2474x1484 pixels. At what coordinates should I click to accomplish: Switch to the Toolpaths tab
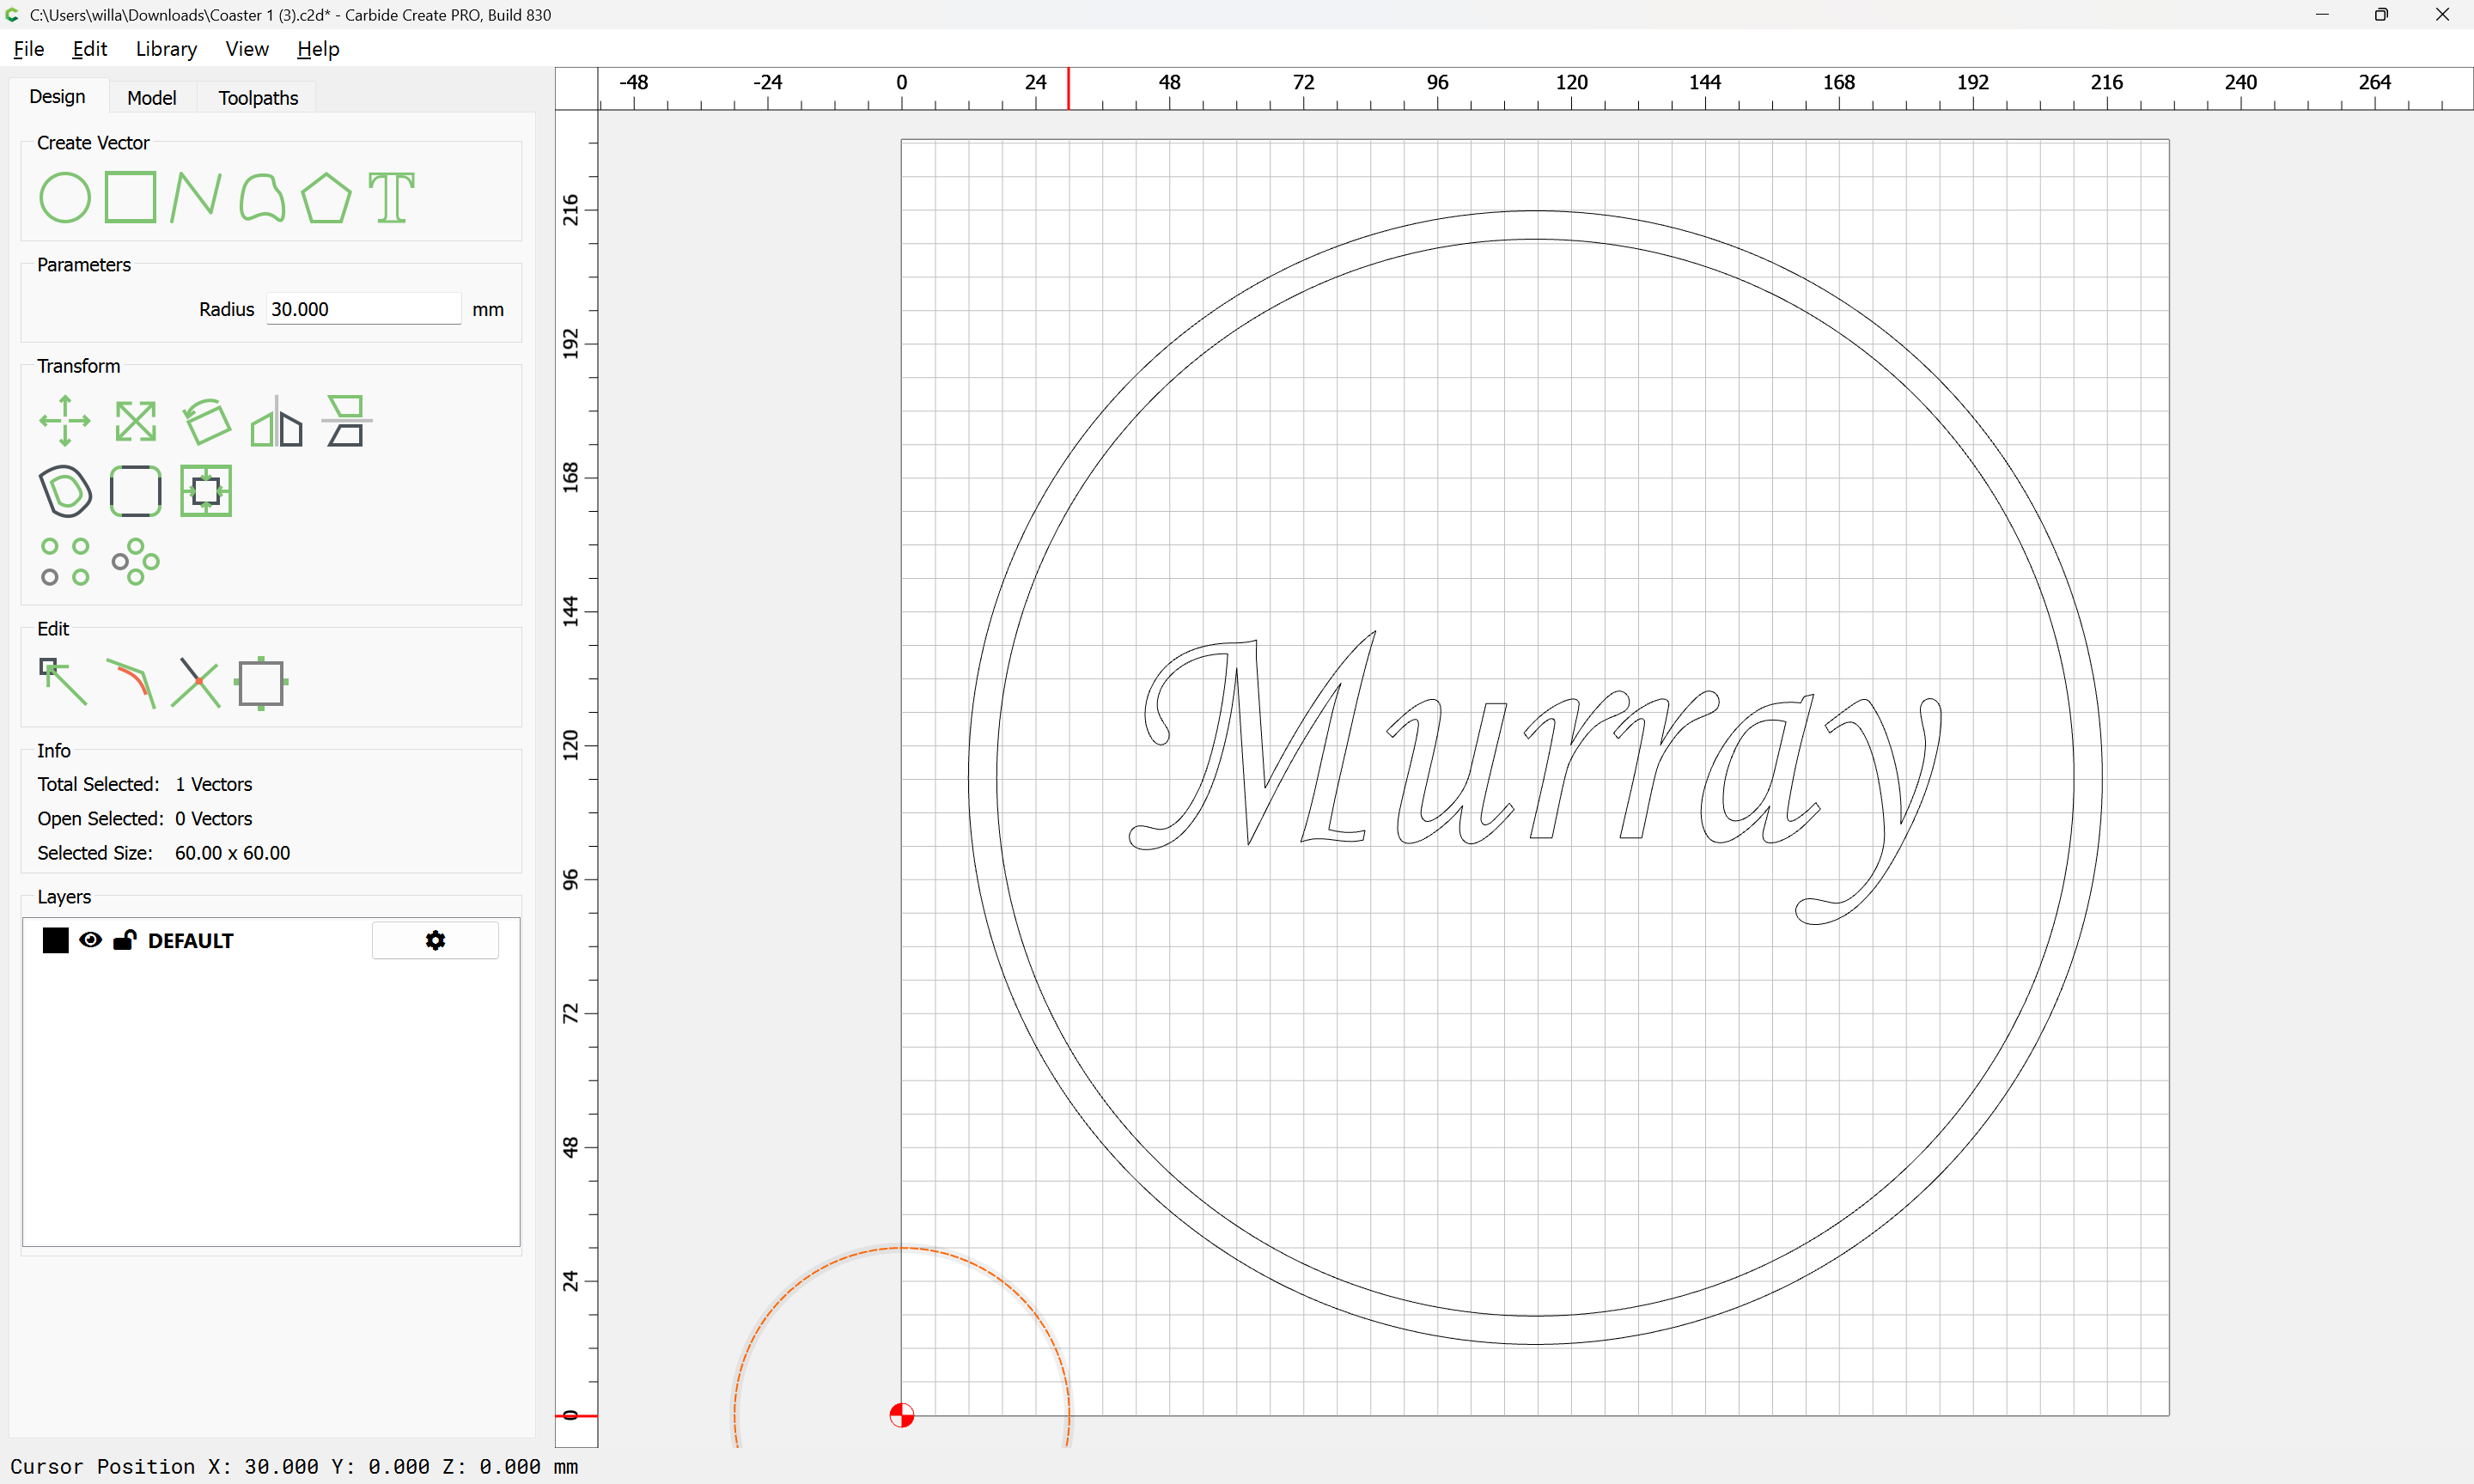point(258,98)
